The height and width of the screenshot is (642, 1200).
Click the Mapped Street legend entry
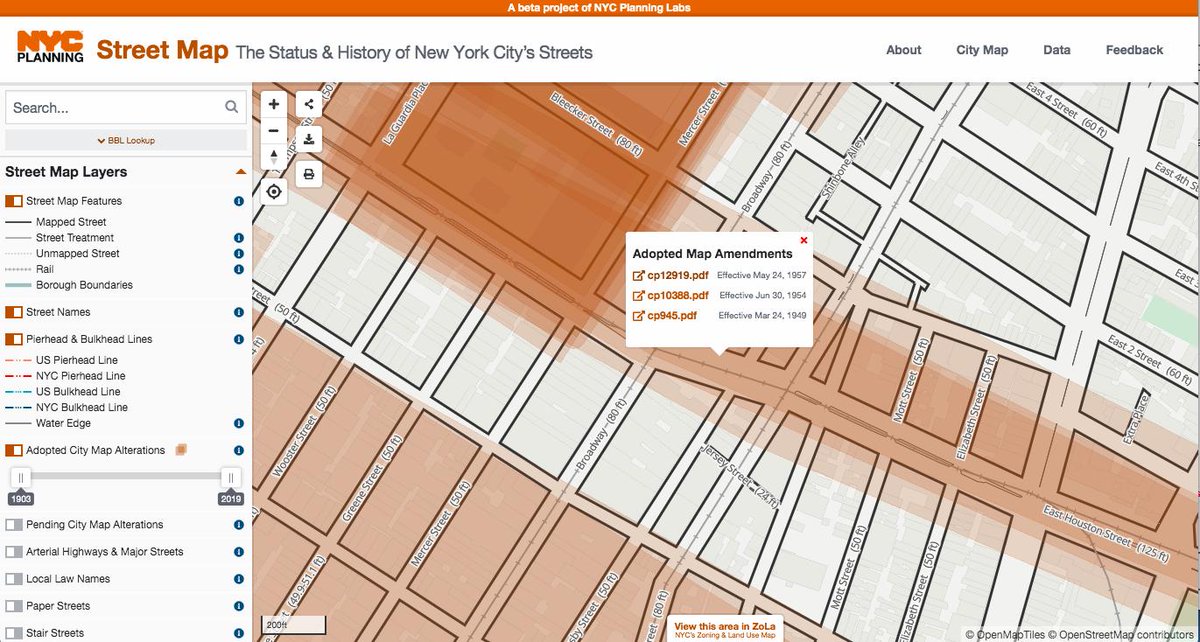71,222
